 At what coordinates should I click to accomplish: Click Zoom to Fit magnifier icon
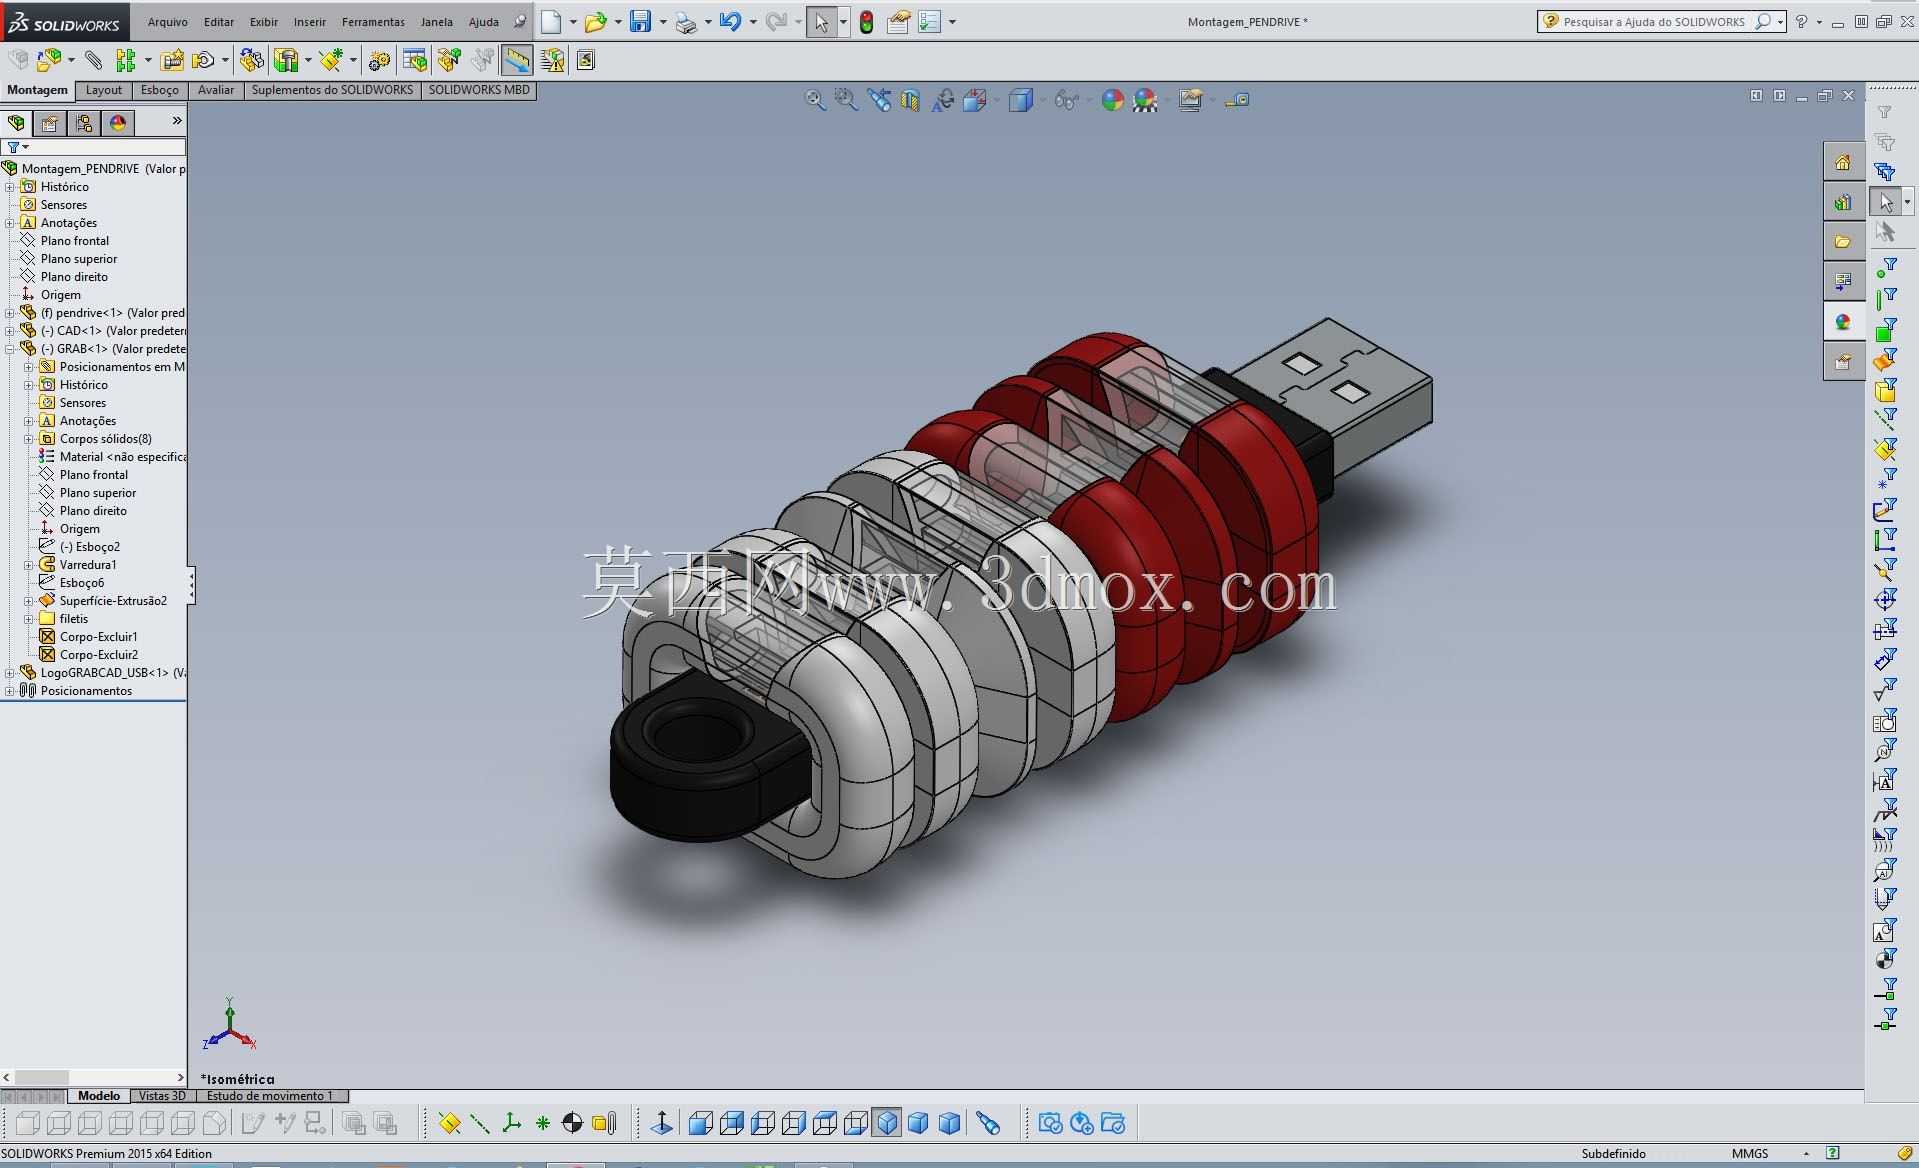pos(815,100)
